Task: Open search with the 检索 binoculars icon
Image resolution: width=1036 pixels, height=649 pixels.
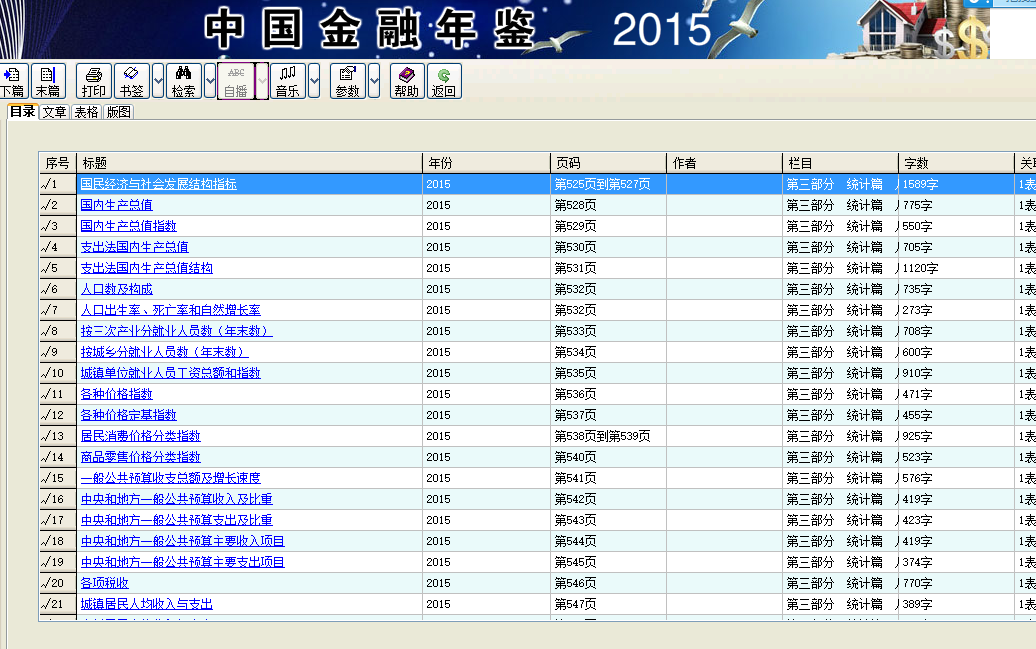Action: pos(184,81)
